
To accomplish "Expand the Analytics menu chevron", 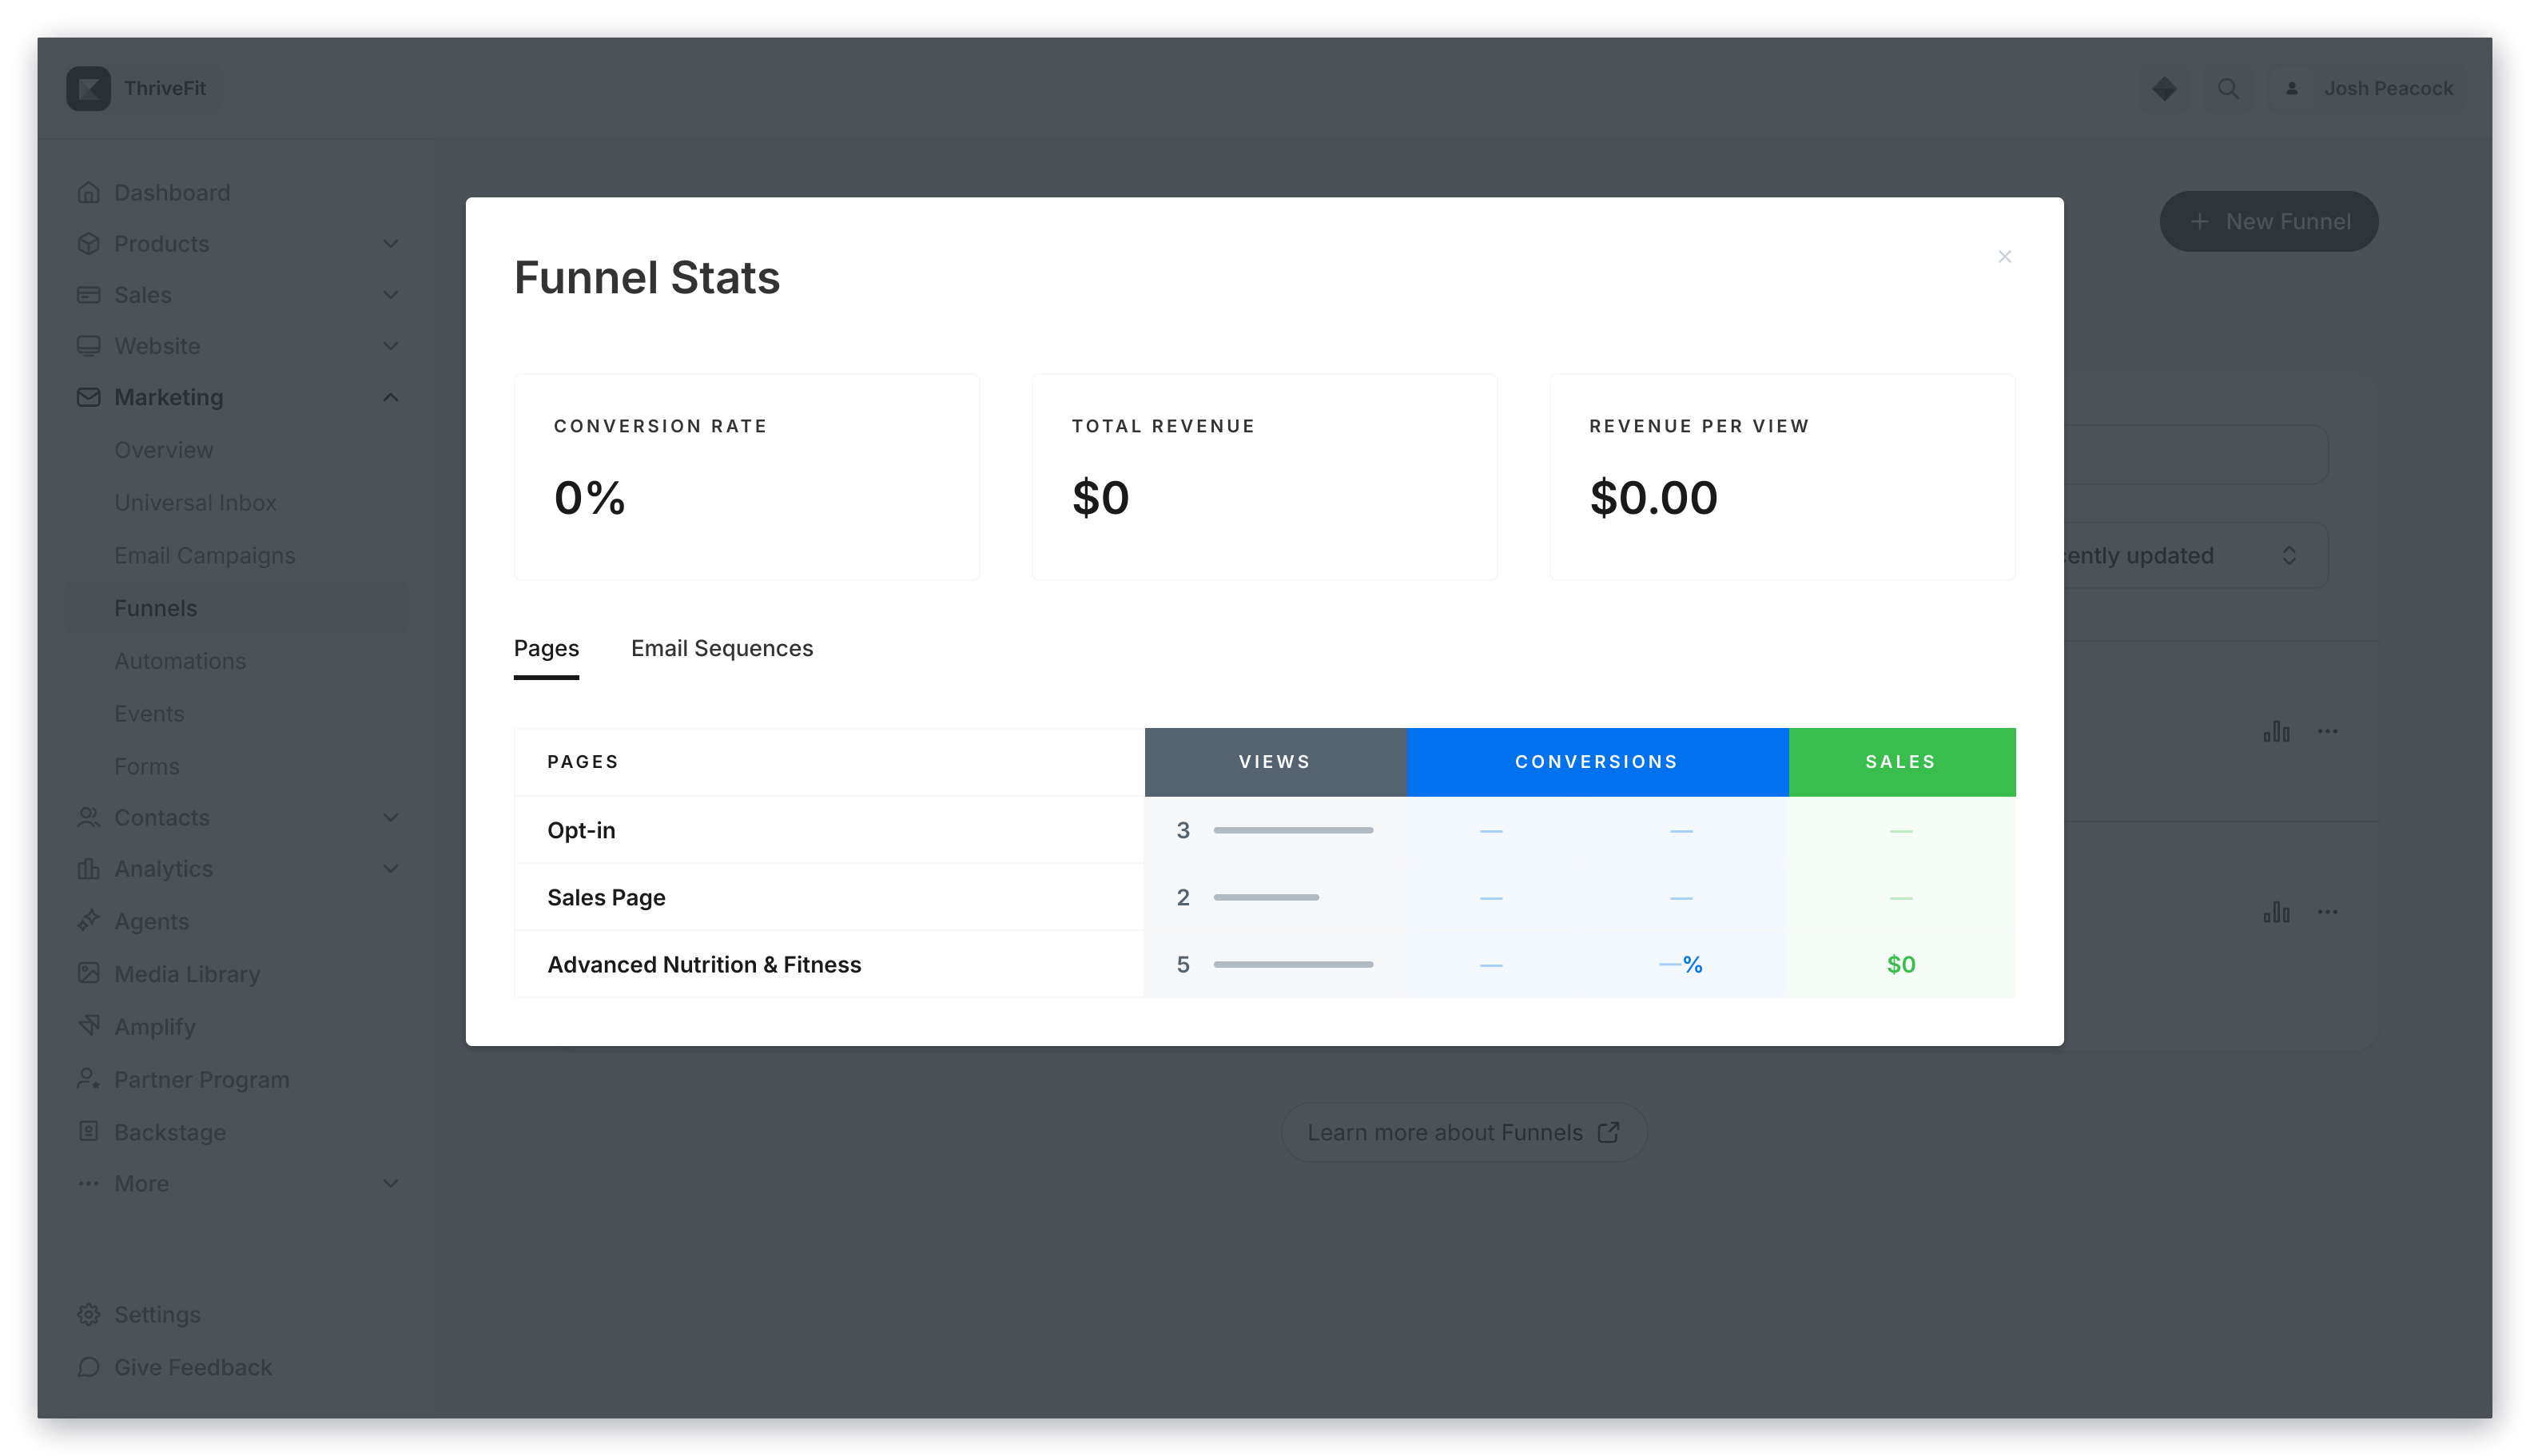I will tap(390, 868).
